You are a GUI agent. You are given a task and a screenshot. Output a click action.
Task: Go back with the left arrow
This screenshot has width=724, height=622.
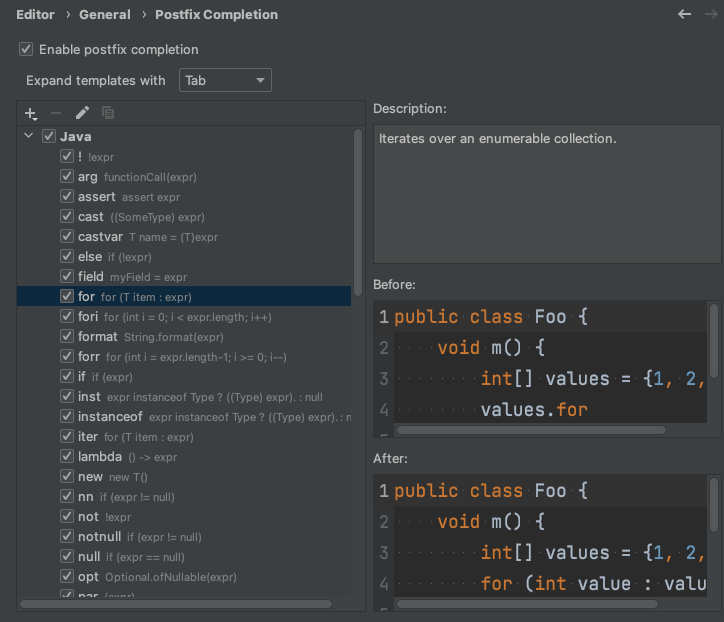click(684, 14)
